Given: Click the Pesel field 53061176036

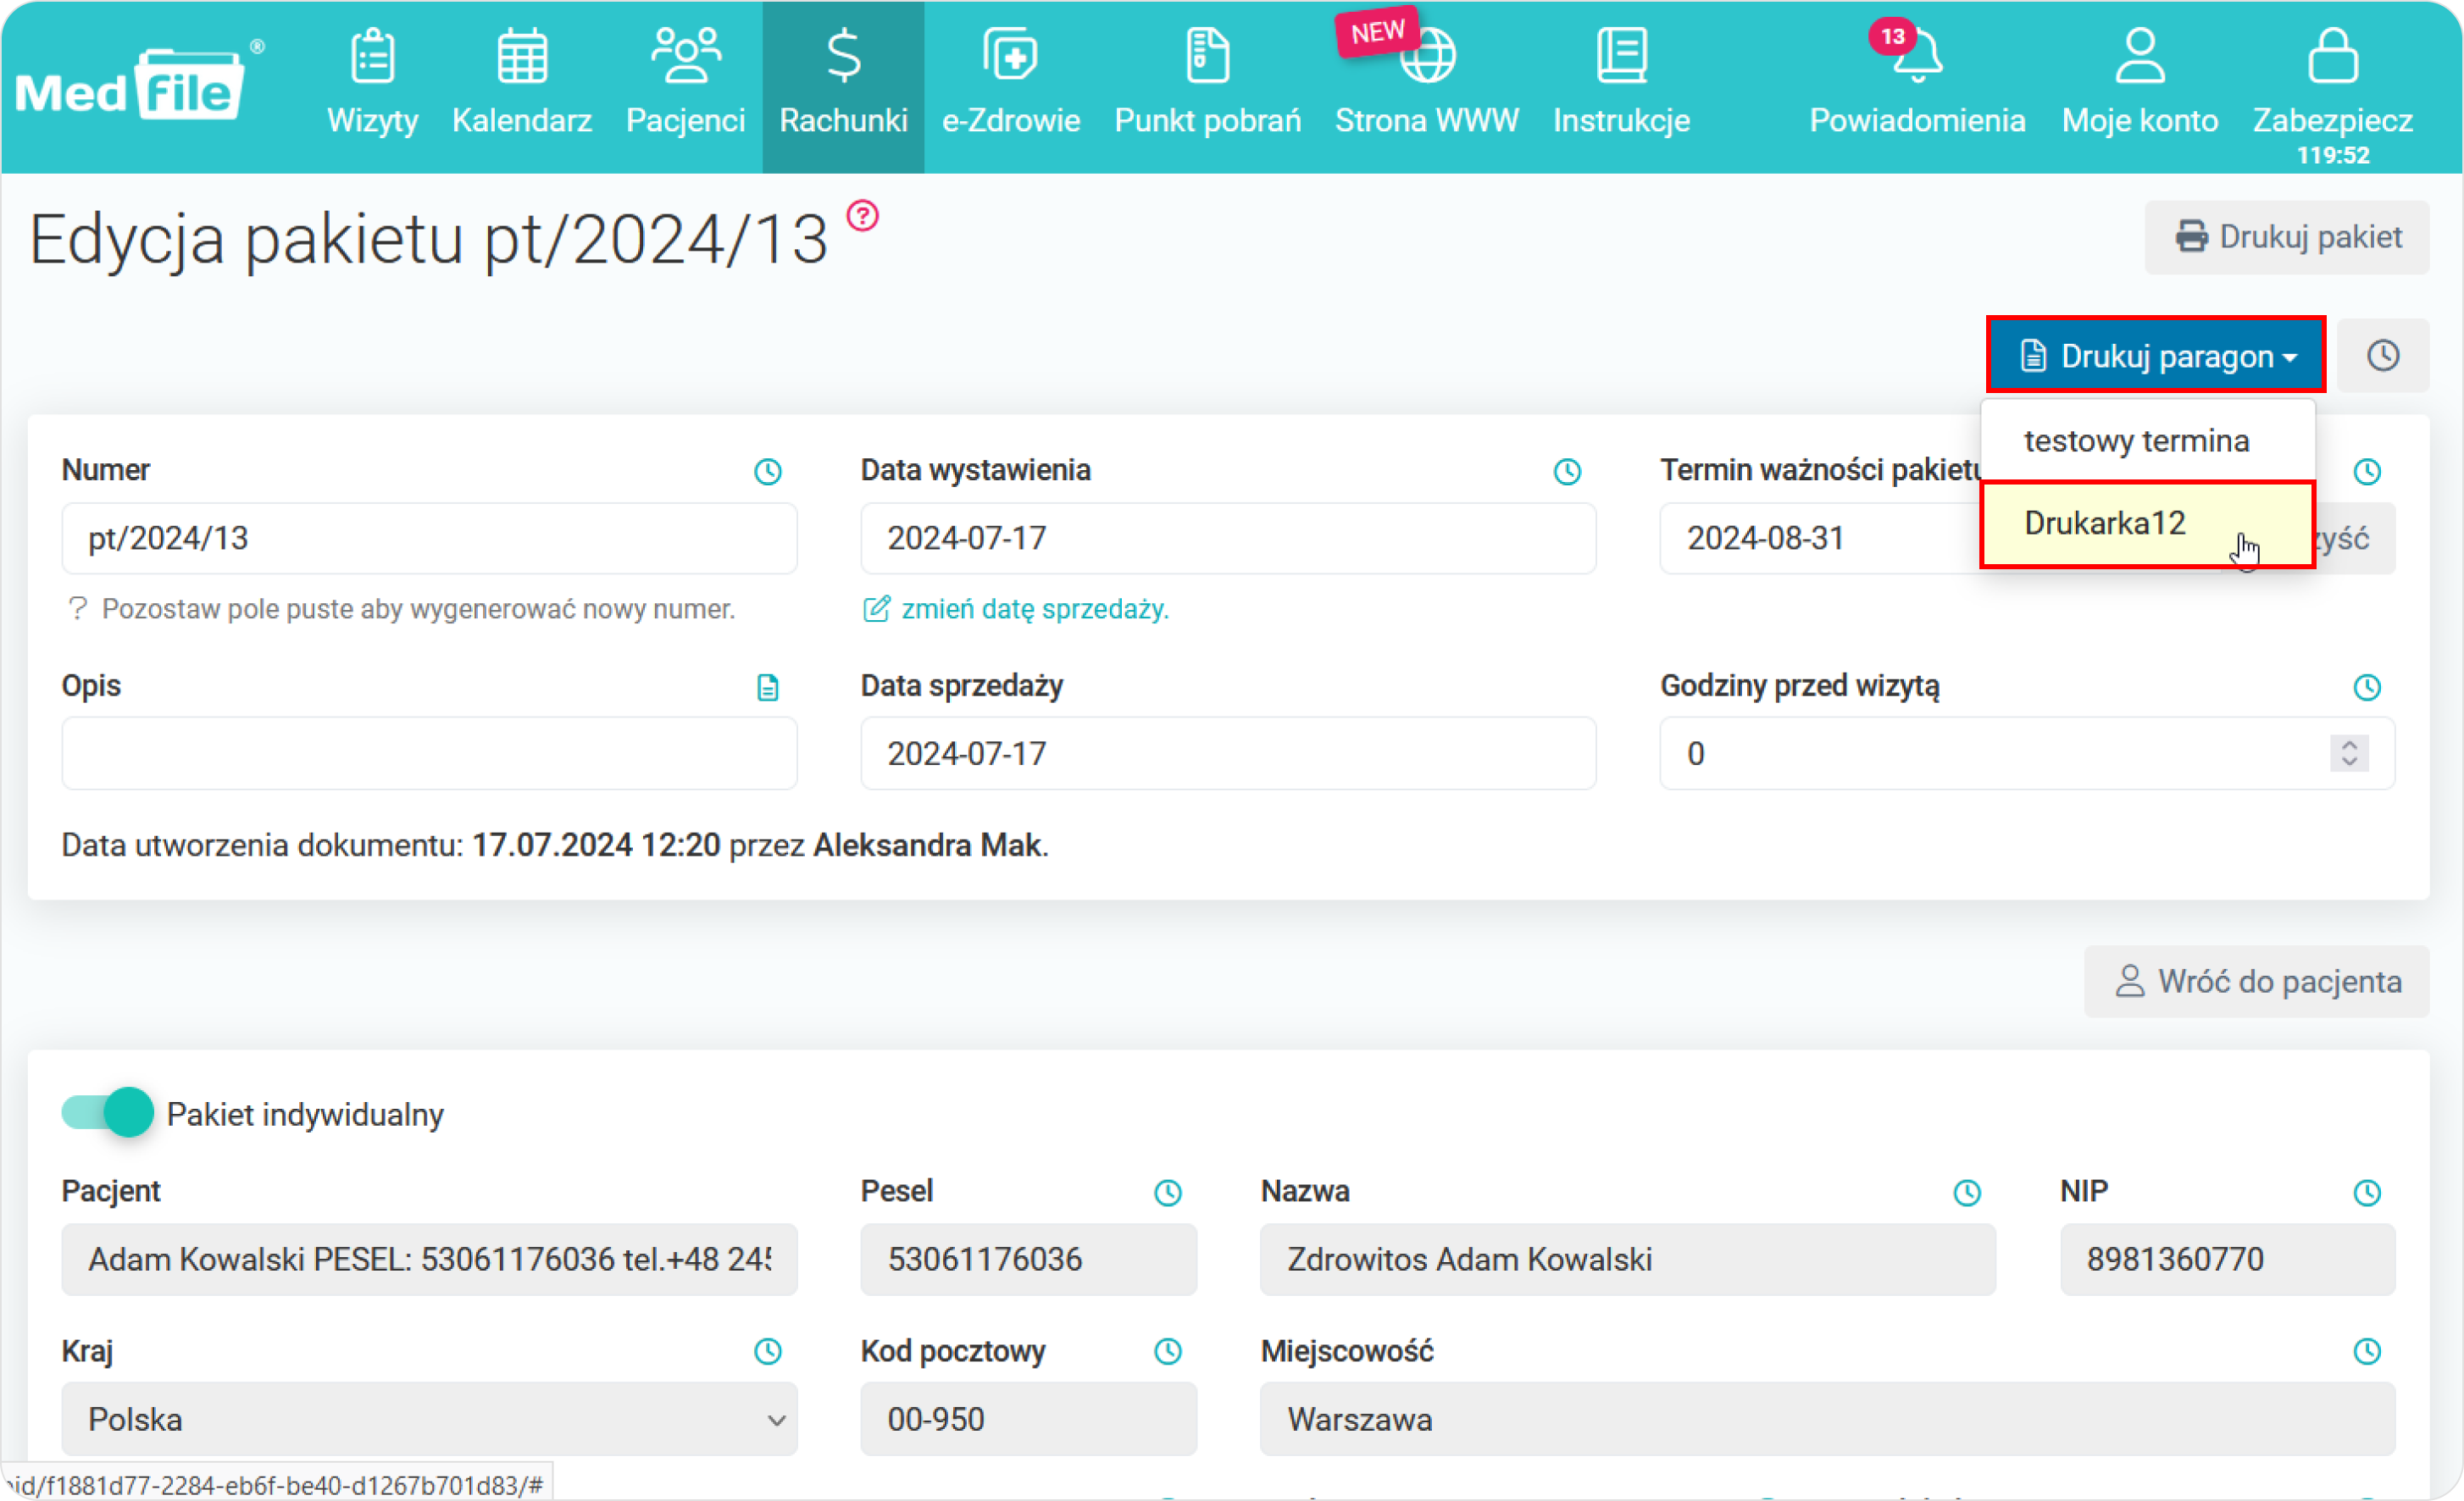Looking at the screenshot, I should [x=1028, y=1259].
